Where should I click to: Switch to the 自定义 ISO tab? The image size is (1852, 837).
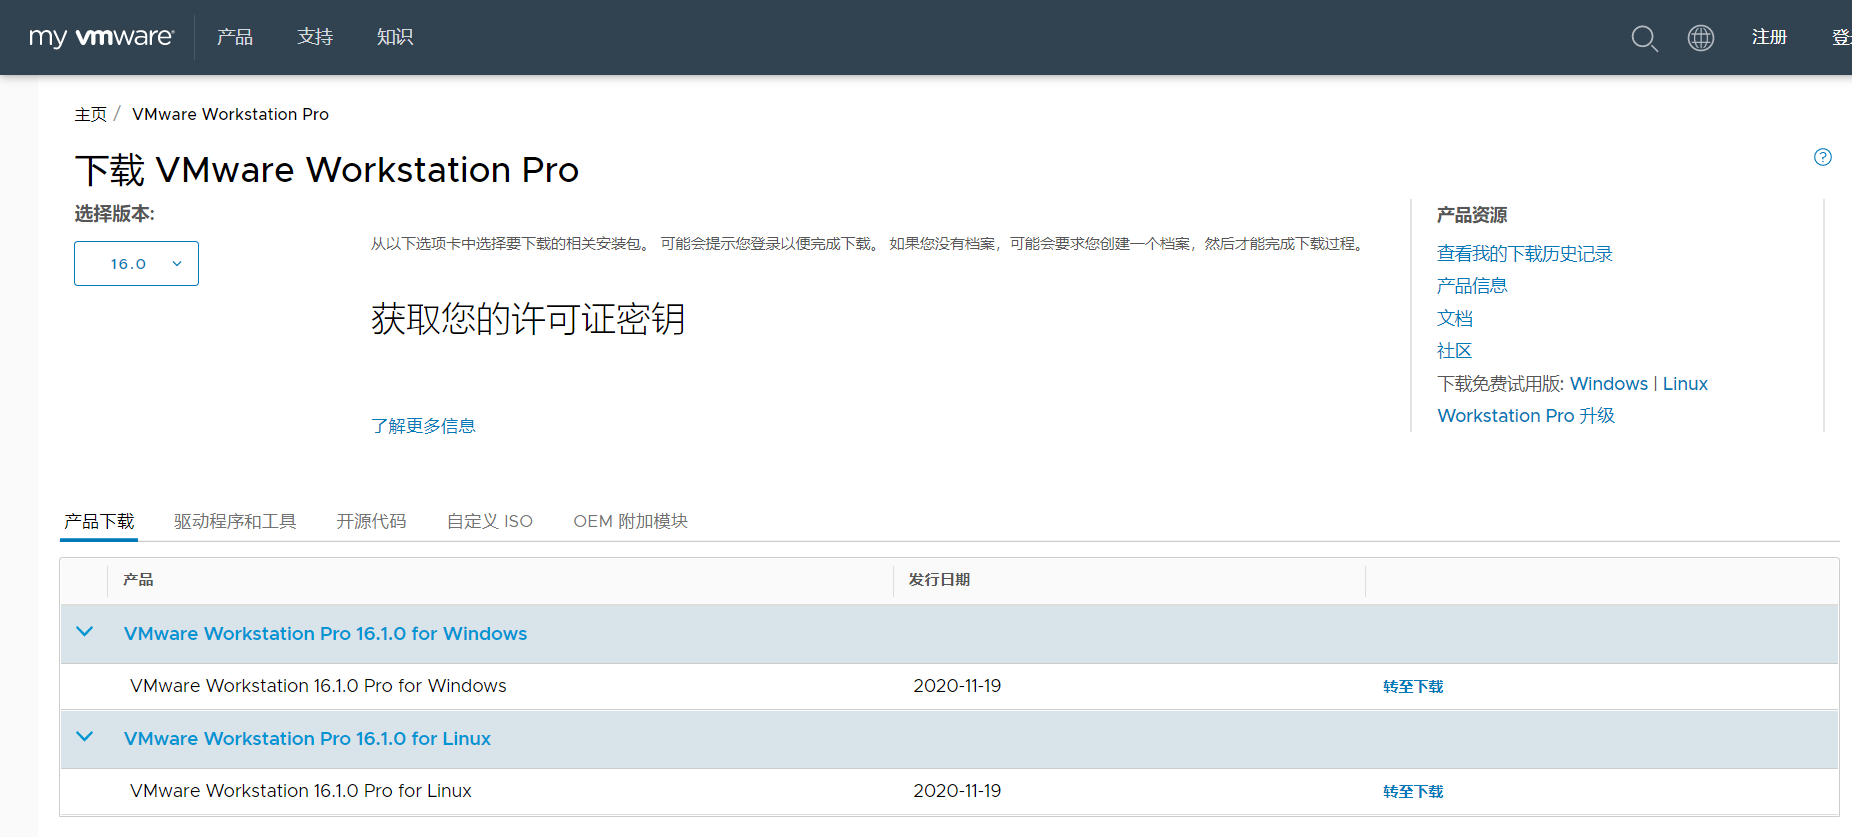coord(489,521)
